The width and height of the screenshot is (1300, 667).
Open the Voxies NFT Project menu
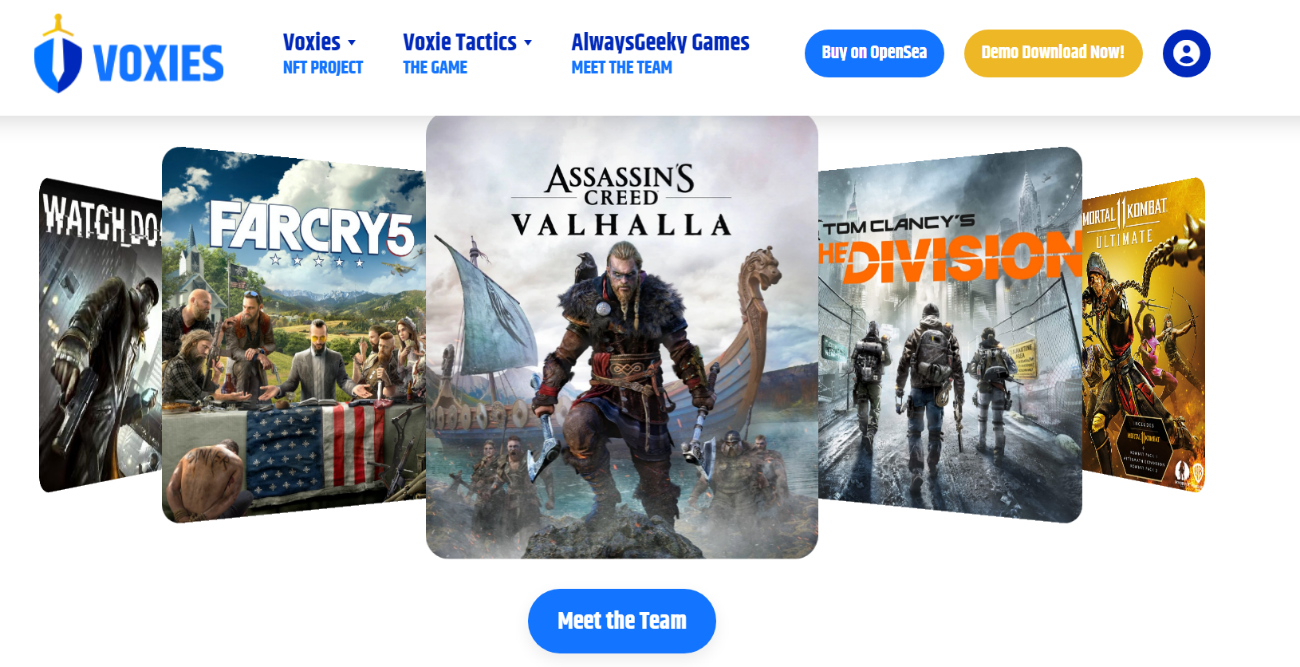322,54
